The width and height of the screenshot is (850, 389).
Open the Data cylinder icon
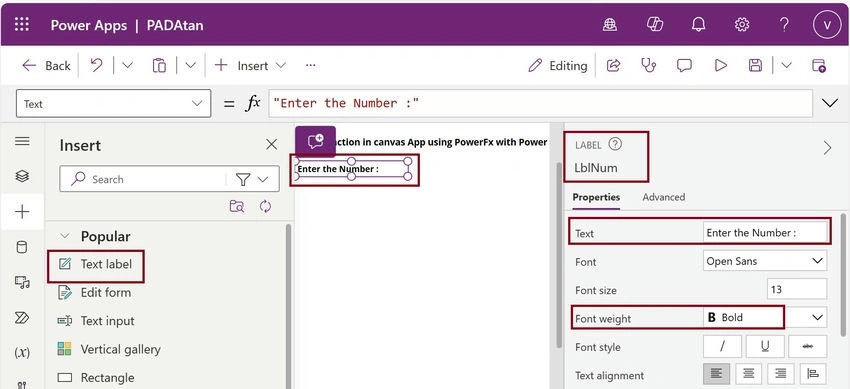tap(22, 247)
